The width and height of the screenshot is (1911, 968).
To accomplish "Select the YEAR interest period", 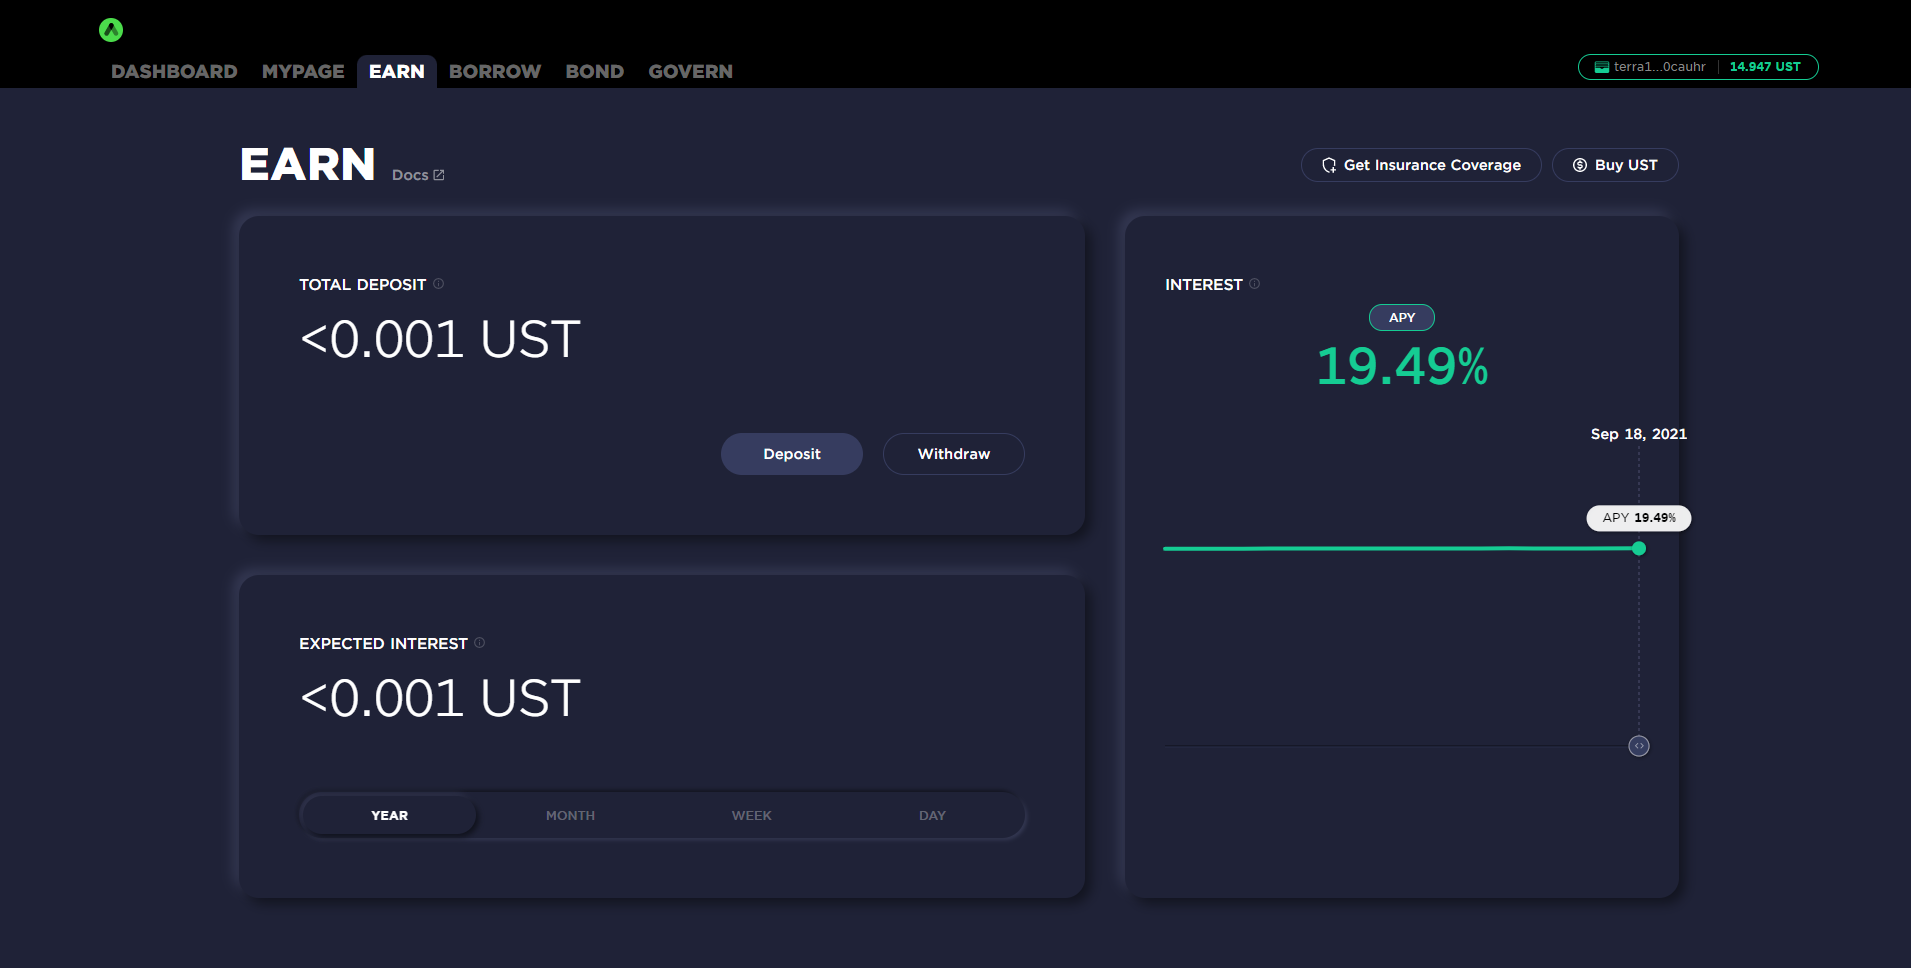I will coord(389,815).
